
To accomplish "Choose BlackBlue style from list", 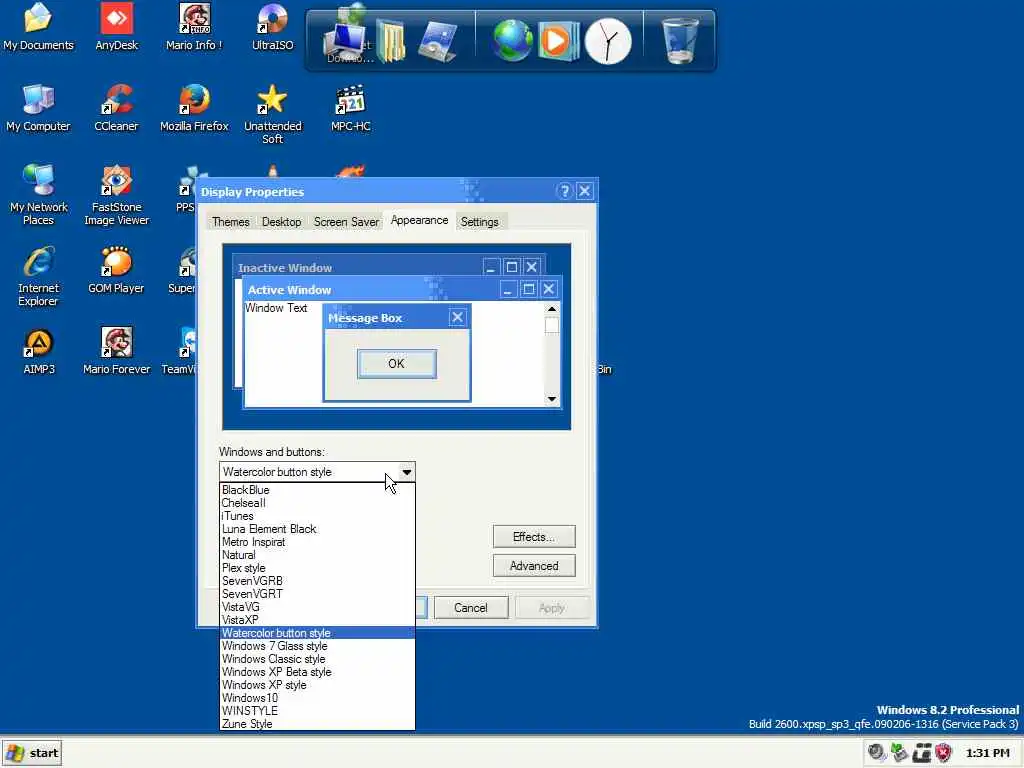I will tap(317, 490).
